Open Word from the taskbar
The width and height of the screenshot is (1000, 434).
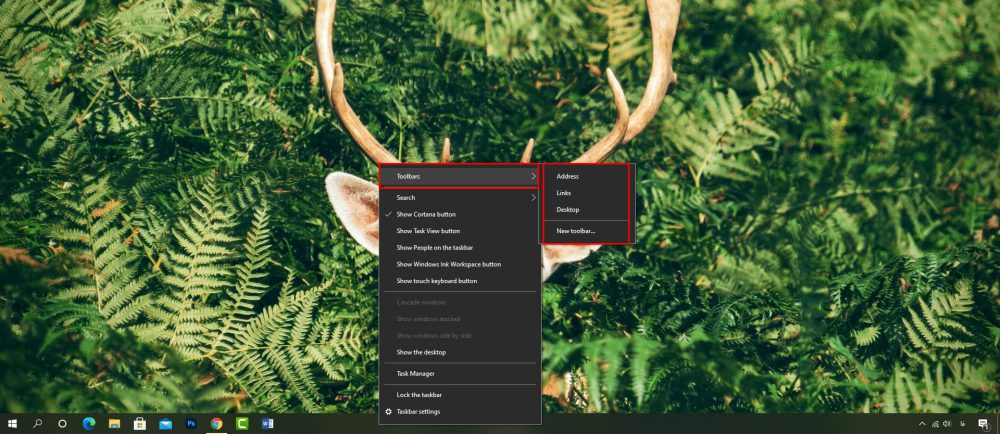pyautogui.click(x=267, y=424)
